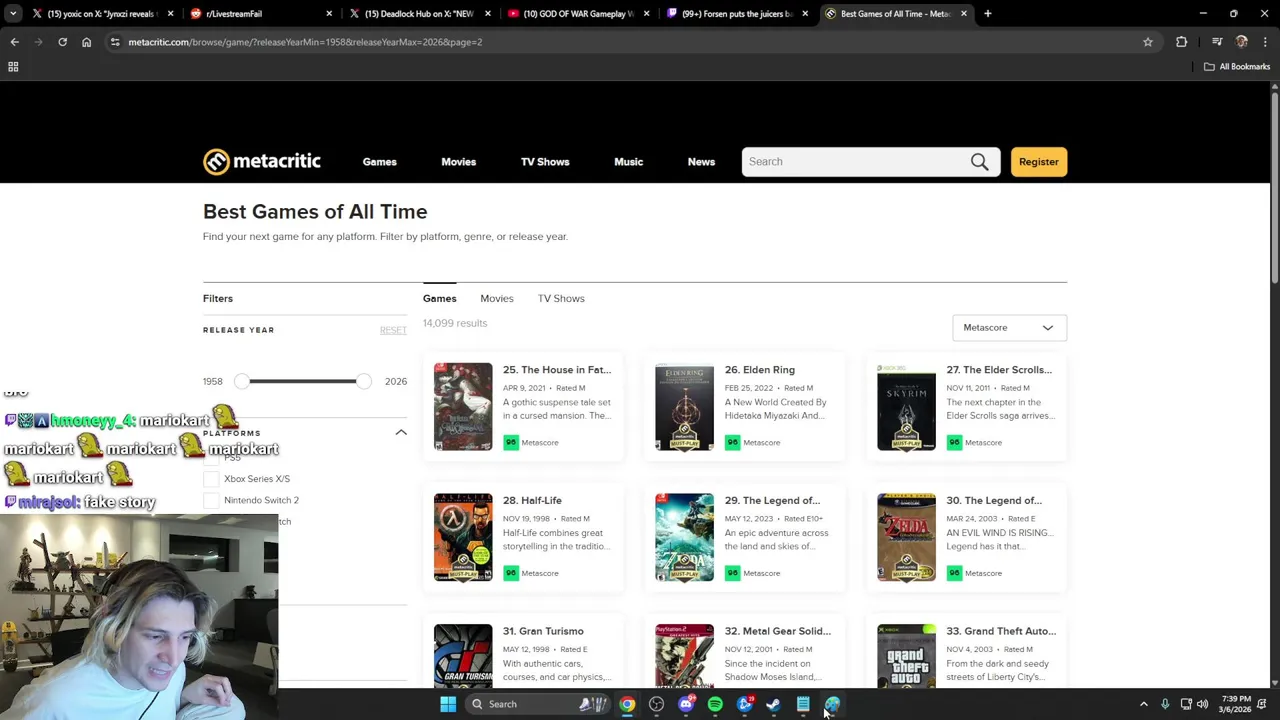The width and height of the screenshot is (1280, 720).
Task: Click the Skyrim cover thumbnail
Action: (906, 407)
